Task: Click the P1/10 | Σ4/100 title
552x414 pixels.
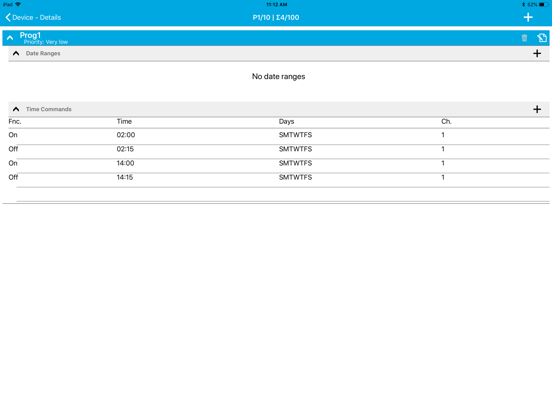Action: pyautogui.click(x=276, y=17)
